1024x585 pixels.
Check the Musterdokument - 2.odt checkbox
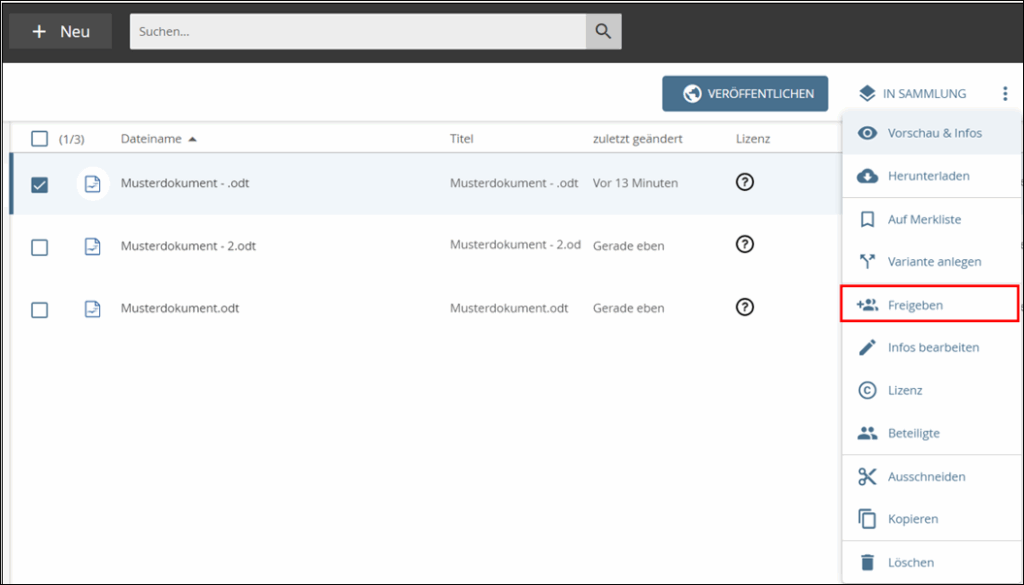pyautogui.click(x=40, y=247)
